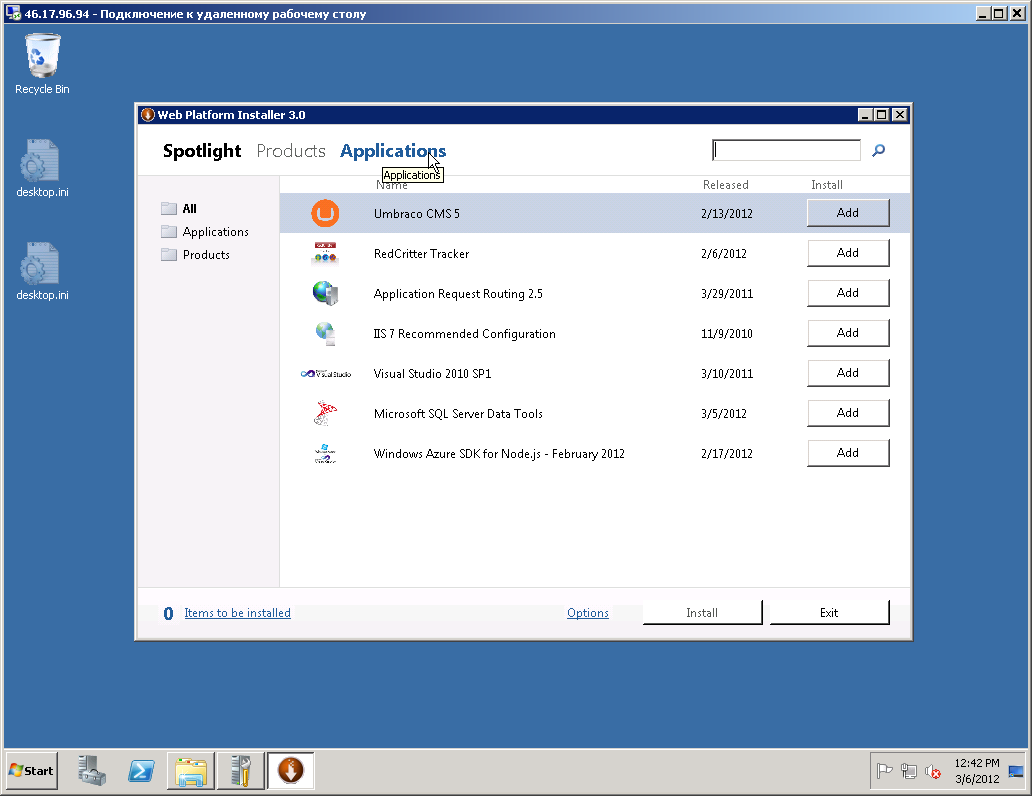Add RedCritter Tracker to install list
The image size is (1032, 796).
click(x=848, y=253)
